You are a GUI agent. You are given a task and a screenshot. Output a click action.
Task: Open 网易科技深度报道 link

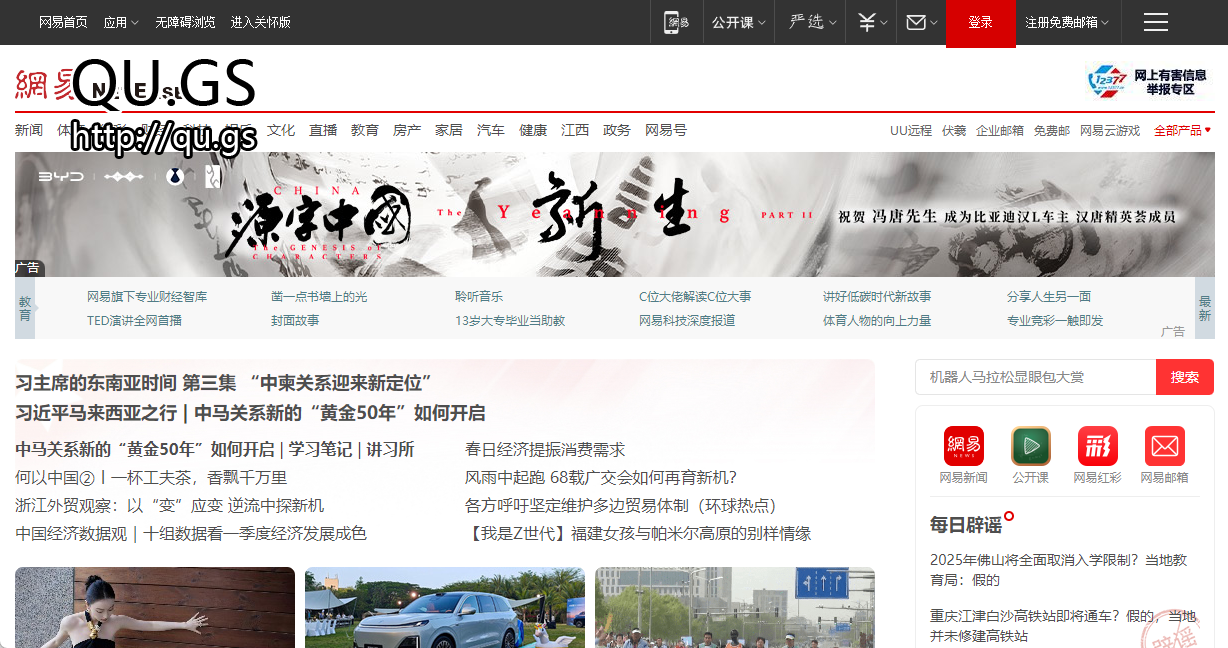click(687, 321)
